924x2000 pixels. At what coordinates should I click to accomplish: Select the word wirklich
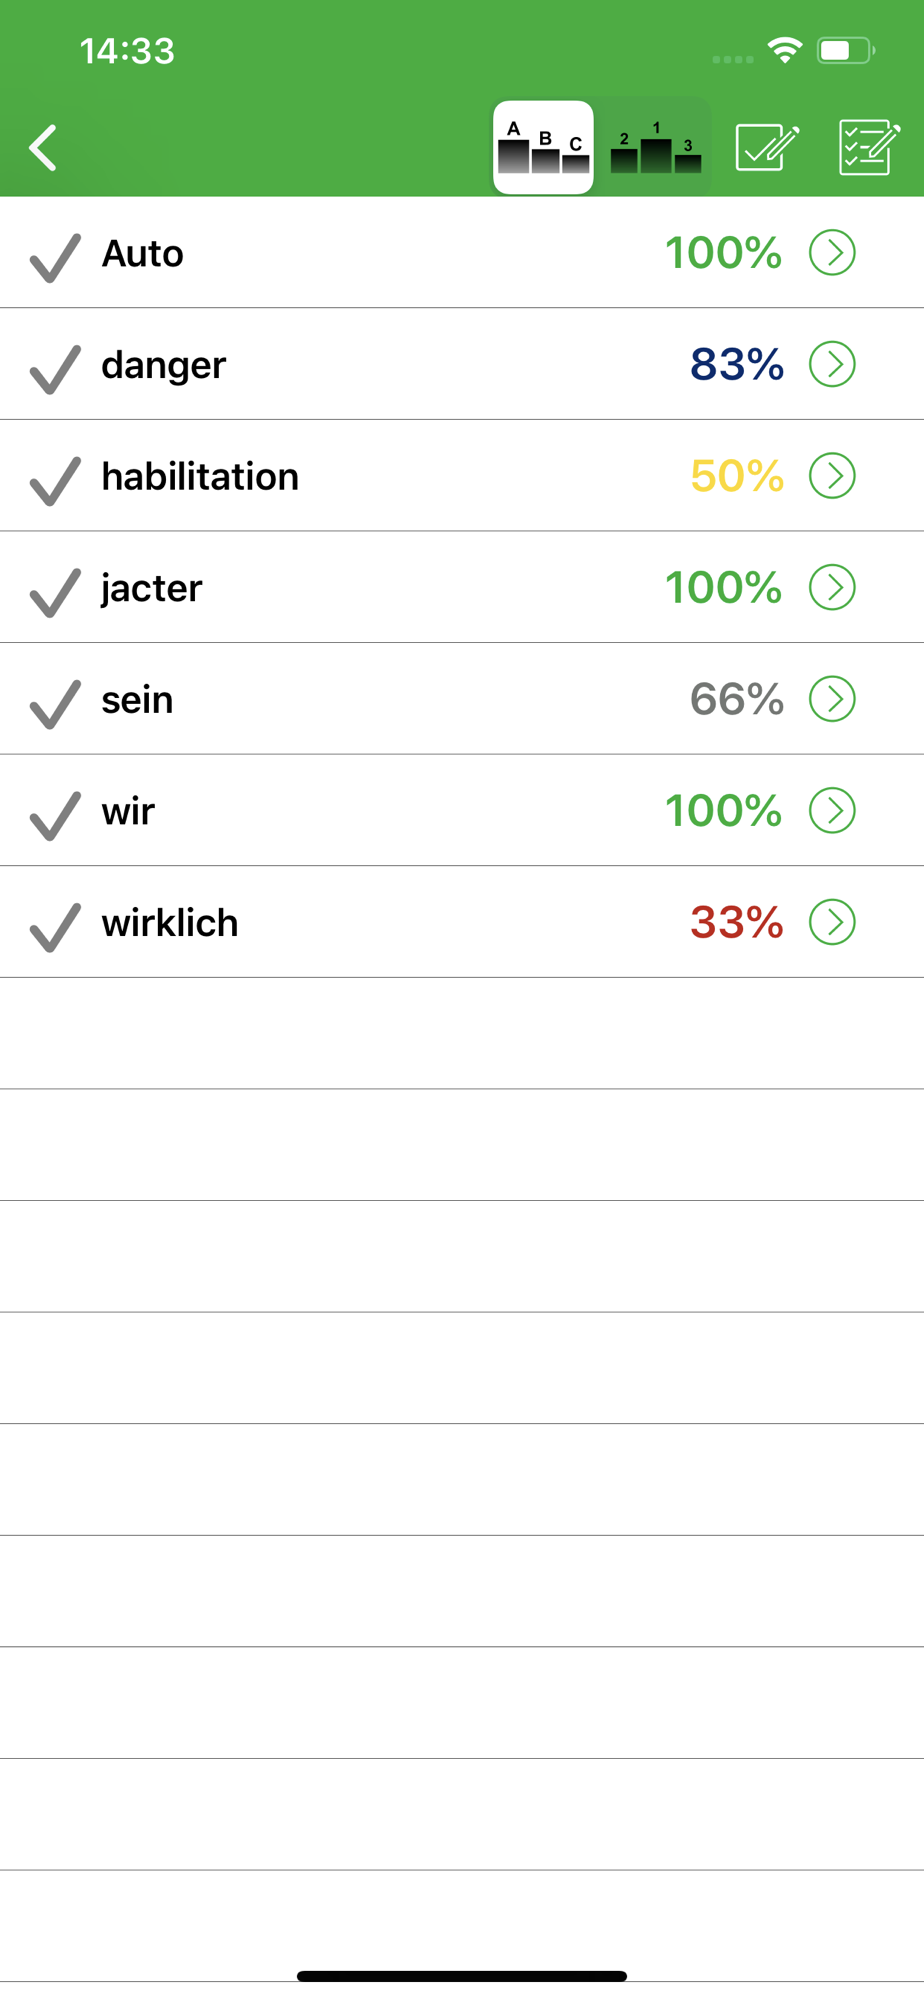[170, 923]
